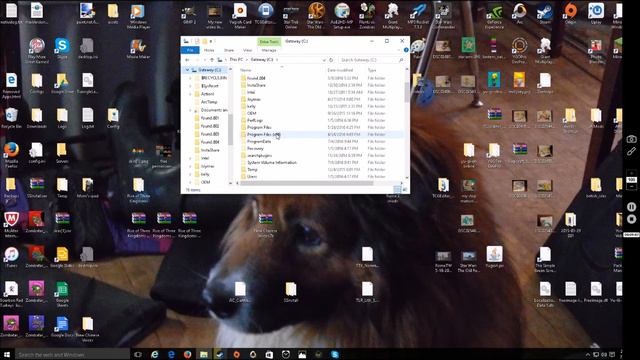Image resolution: width=640 pixels, height=360 pixels.
Task: Select the Google Drive desktop shortcut
Action: [62, 84]
